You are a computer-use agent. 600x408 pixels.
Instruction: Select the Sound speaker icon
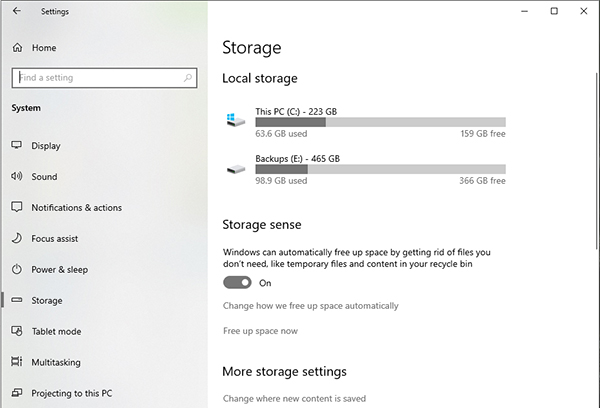pyautogui.click(x=16, y=176)
